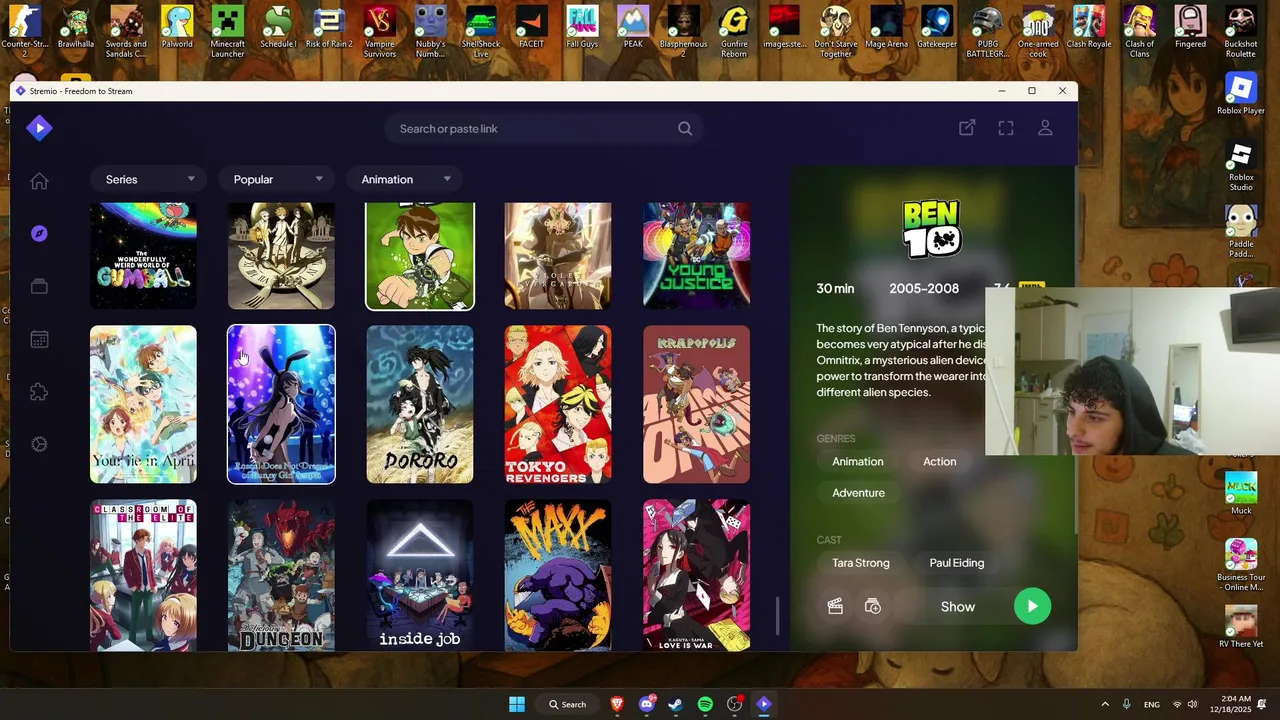Open the Clash Royale desktop icon
Viewport: 1280px width, 720px height.
1089,27
